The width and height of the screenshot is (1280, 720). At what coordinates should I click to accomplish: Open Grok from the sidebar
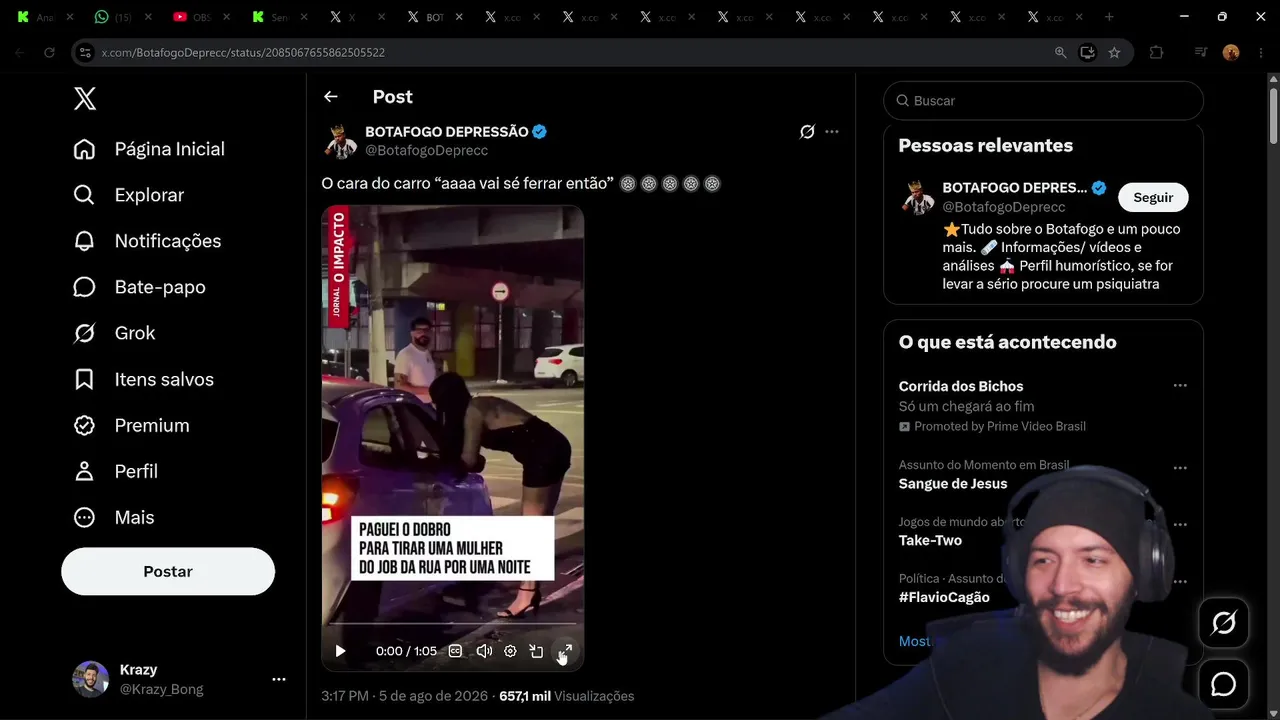(x=115, y=333)
